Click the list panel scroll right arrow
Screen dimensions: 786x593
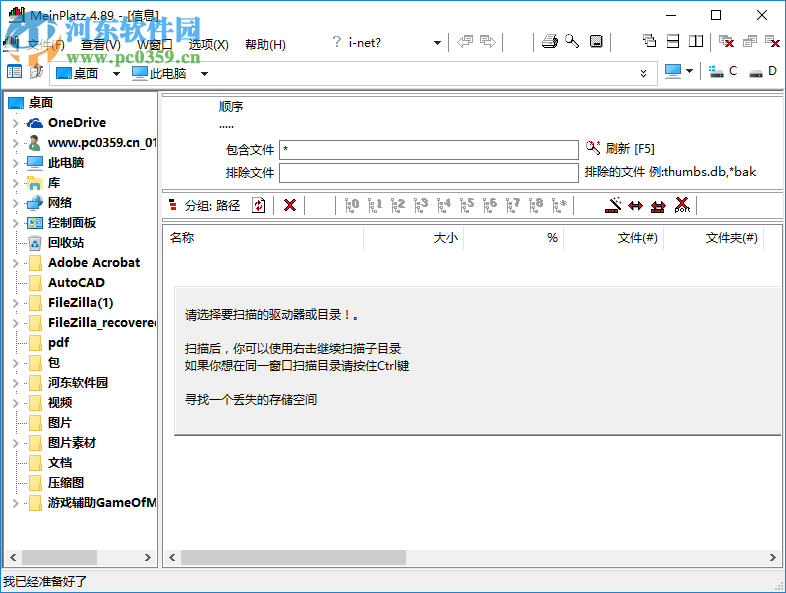tap(772, 557)
